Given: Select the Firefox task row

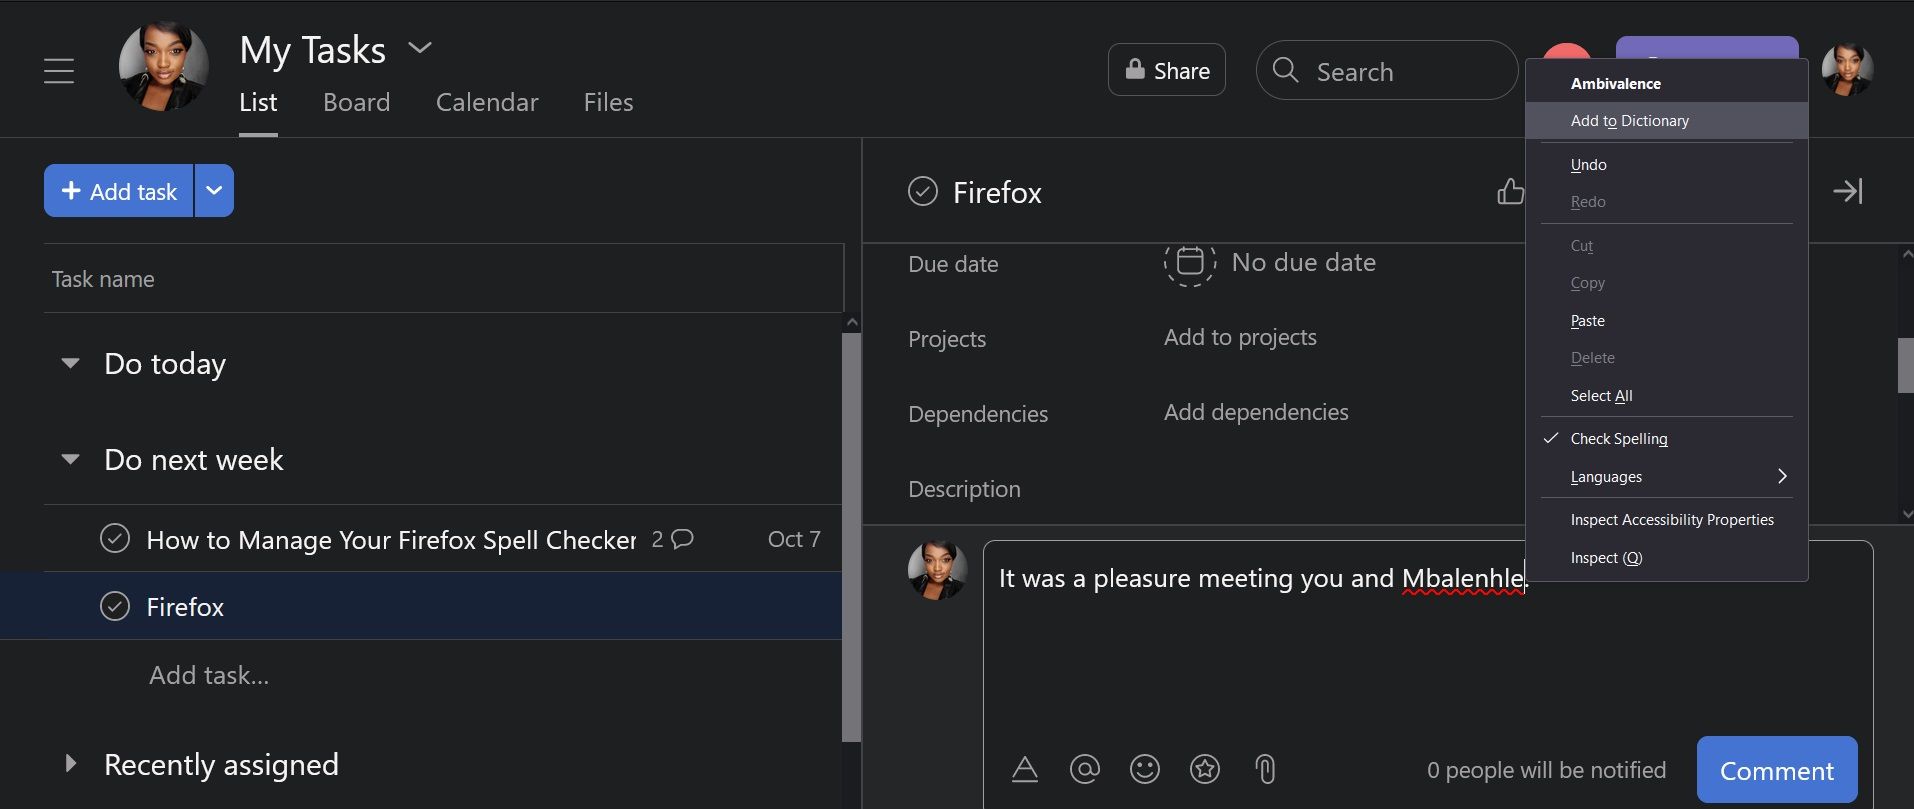Looking at the screenshot, I should (421, 606).
